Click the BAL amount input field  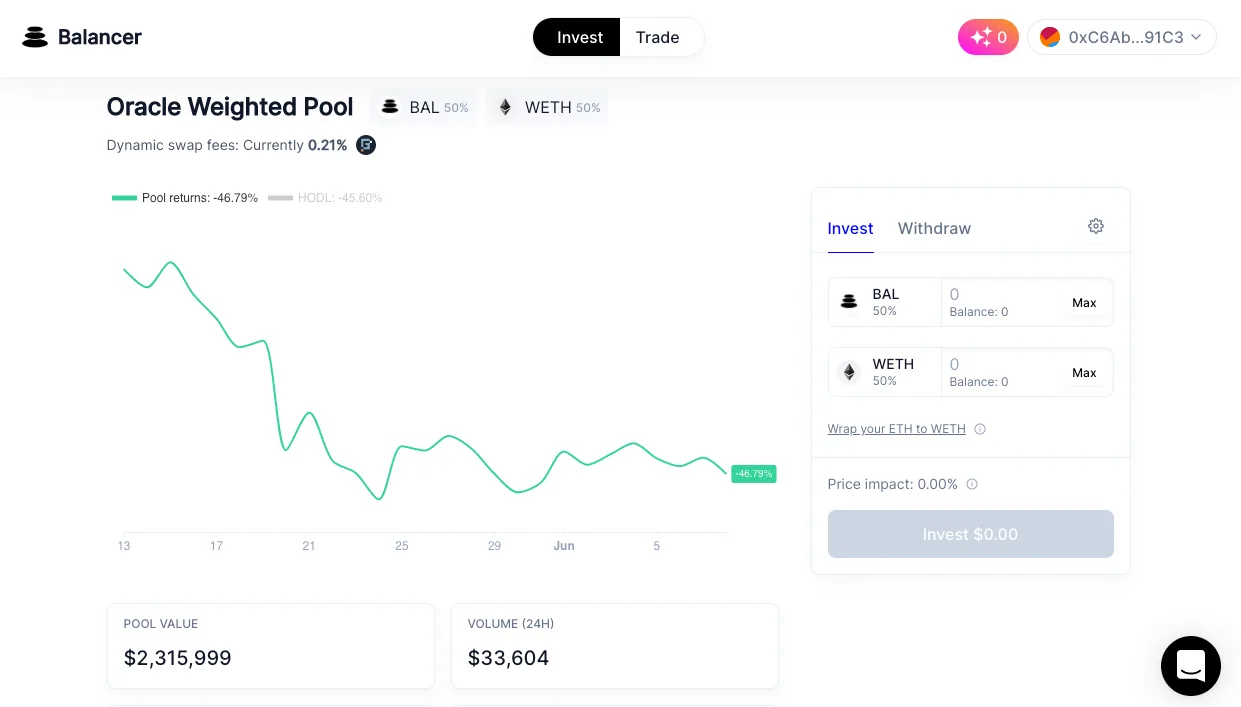pos(1000,294)
